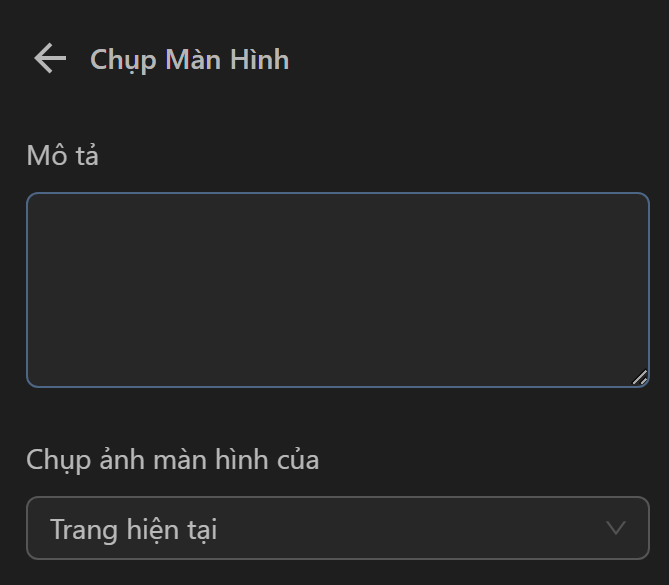The image size is (669, 585).
Task: Click the bottom-right corner grip of the textarea
Action: click(x=640, y=377)
